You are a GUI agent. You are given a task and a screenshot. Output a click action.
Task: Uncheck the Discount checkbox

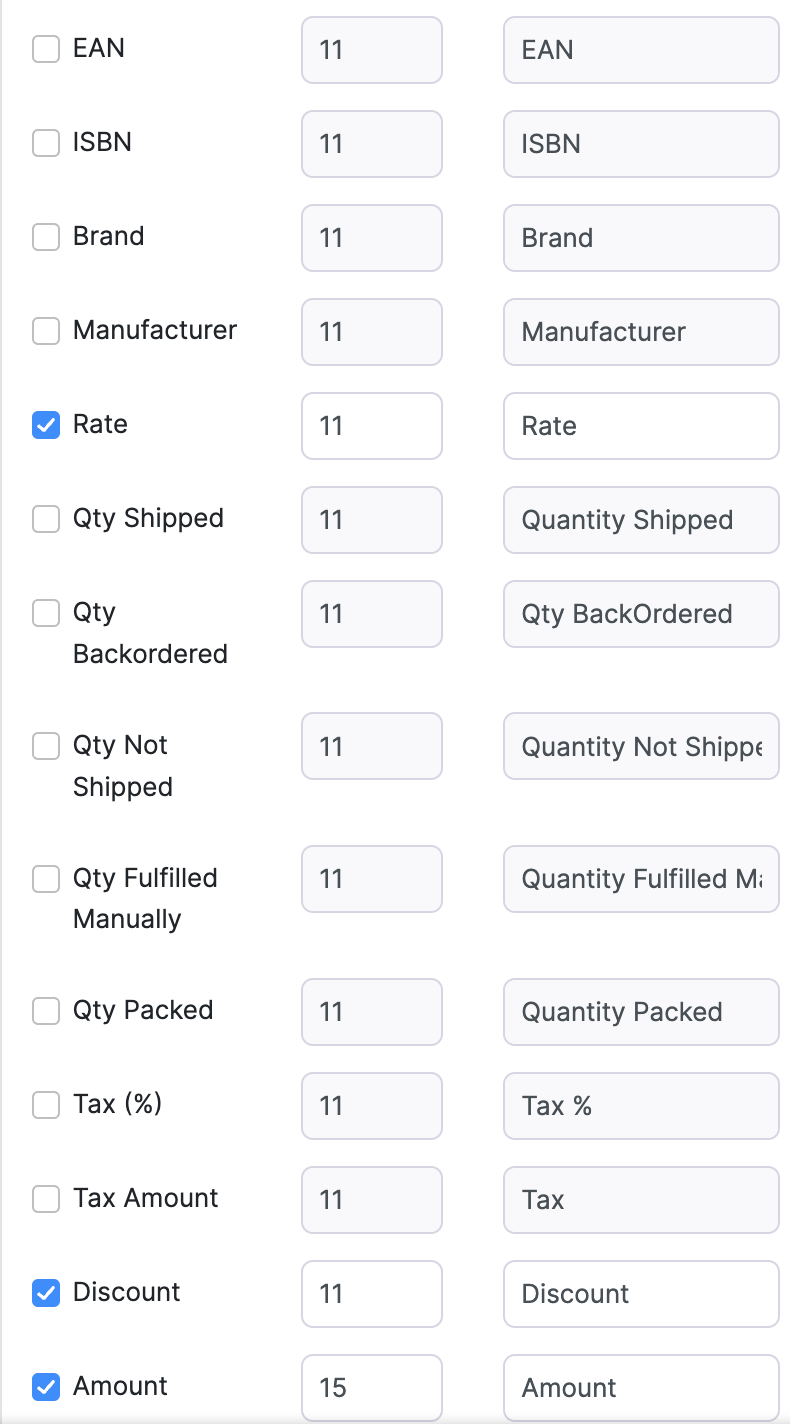pyautogui.click(x=46, y=1293)
